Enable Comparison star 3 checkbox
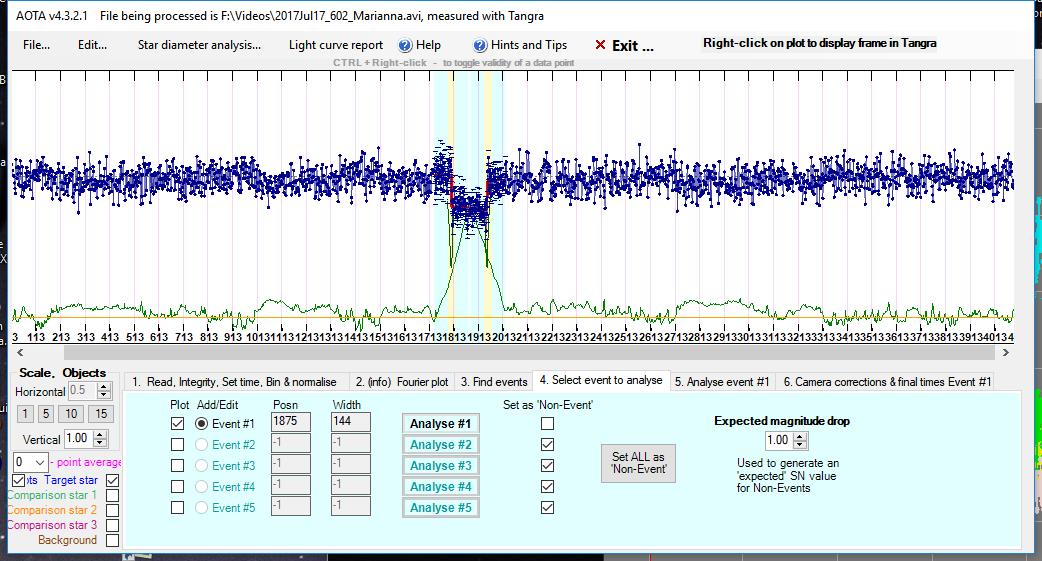This screenshot has width=1042, height=561. [112, 525]
